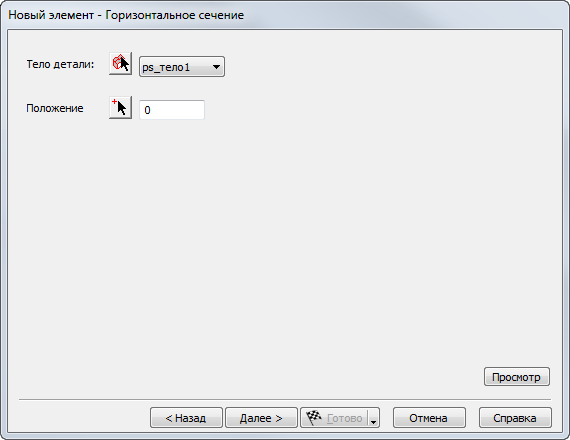Activate the pick position cursor icon
570x440 pixels.
pyautogui.click(x=120, y=108)
